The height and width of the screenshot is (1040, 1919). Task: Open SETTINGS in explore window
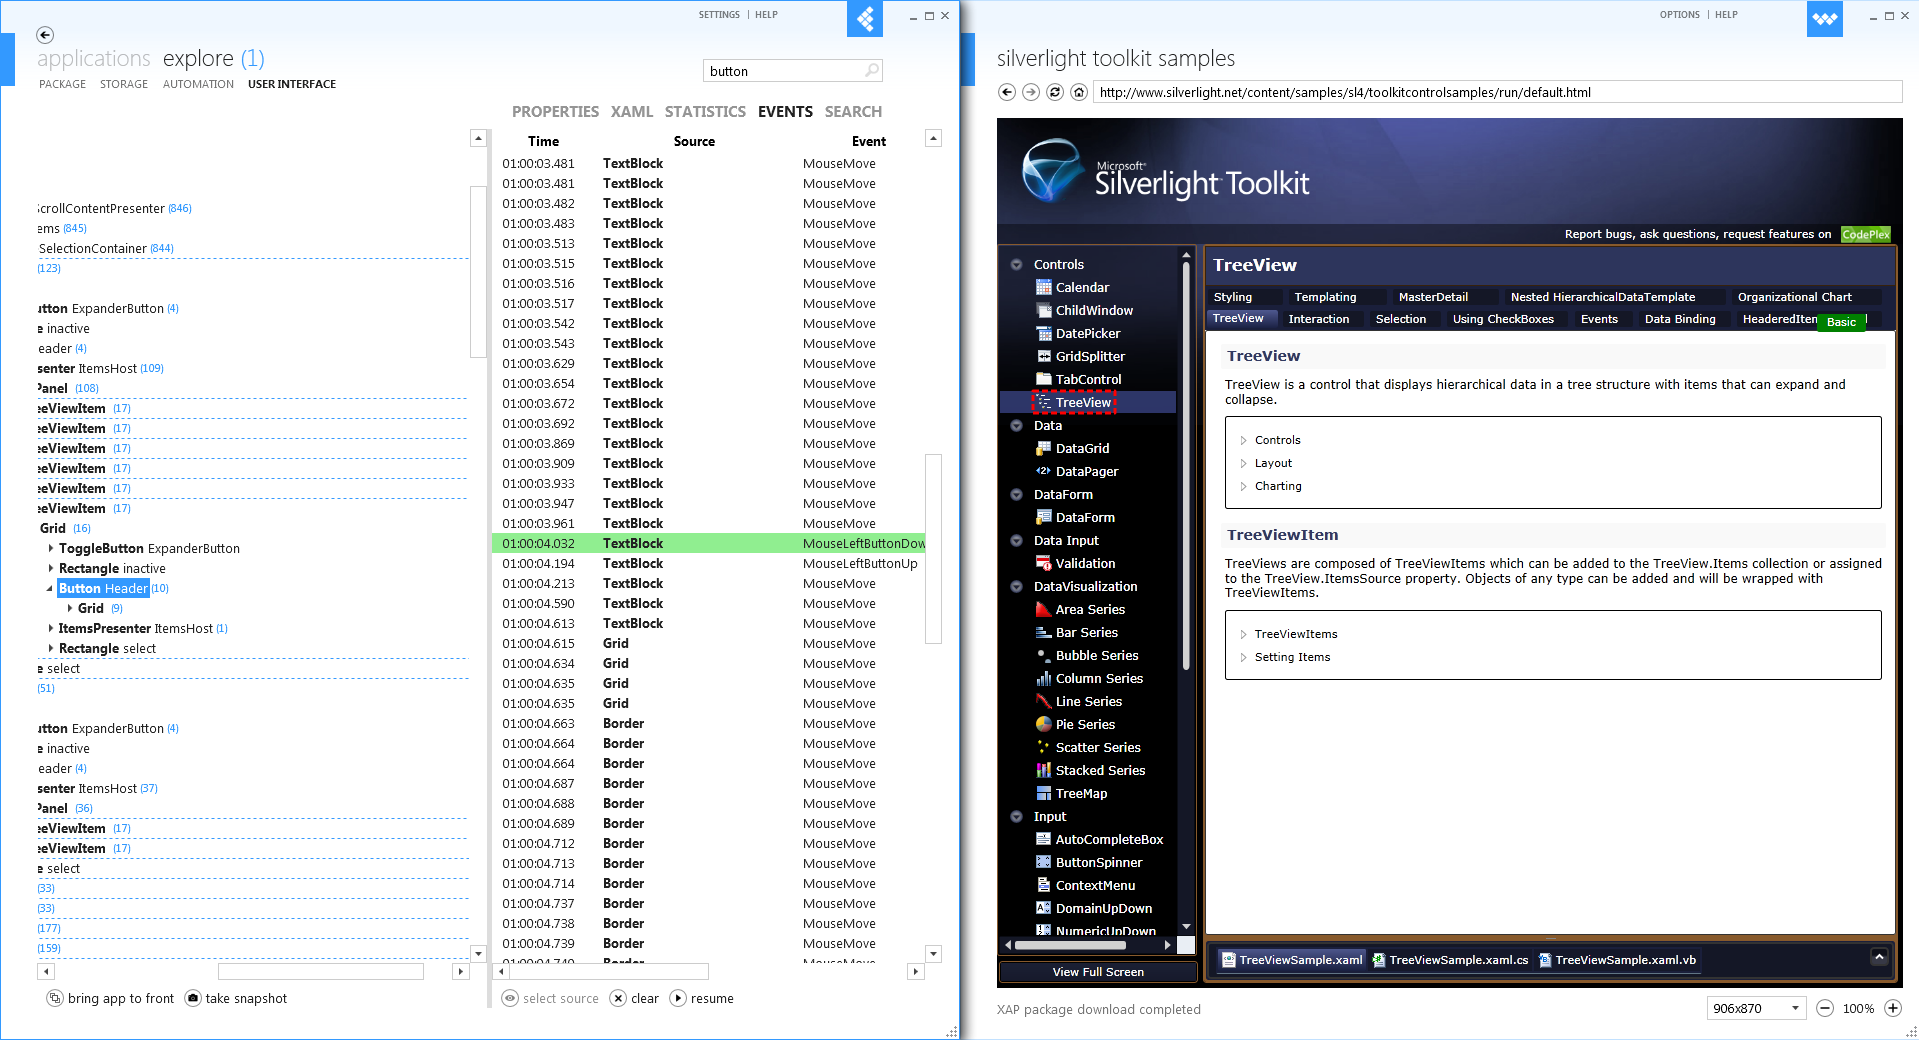click(719, 15)
